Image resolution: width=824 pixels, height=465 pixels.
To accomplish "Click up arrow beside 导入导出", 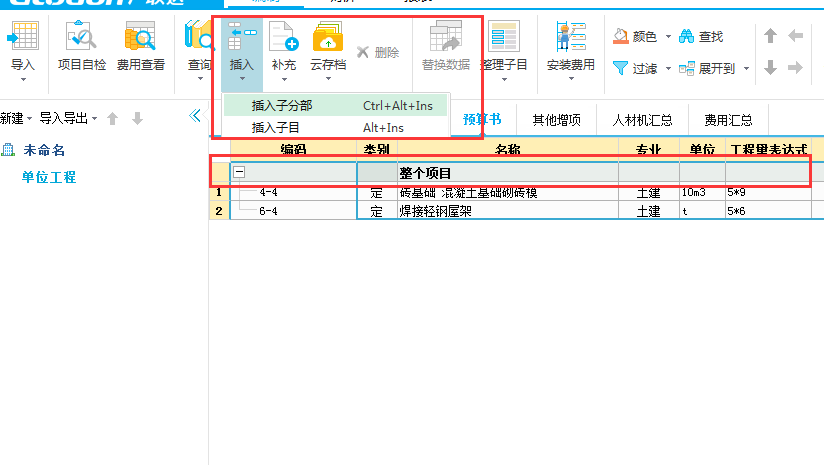I will (x=112, y=119).
